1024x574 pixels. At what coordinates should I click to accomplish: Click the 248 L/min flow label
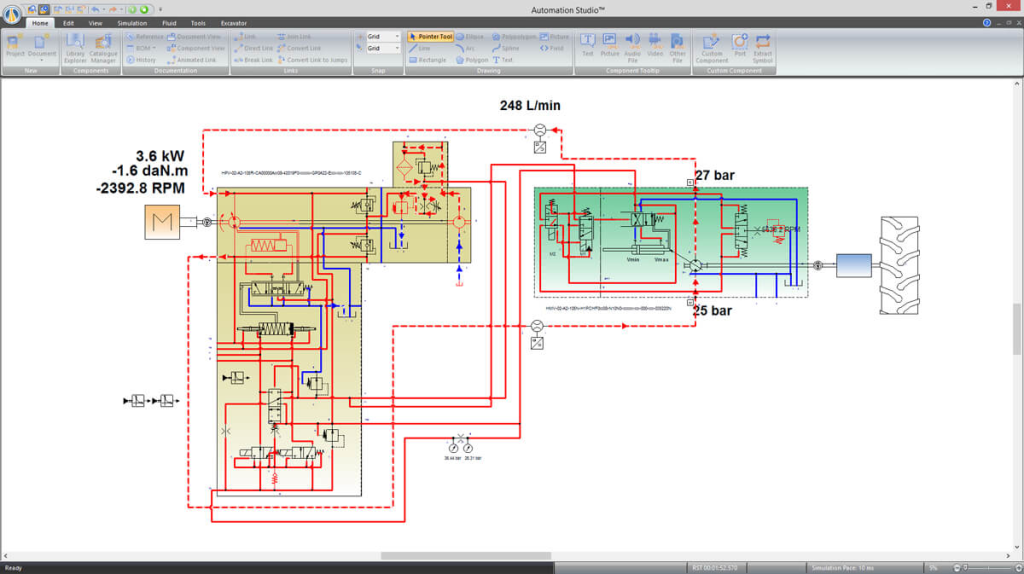[x=530, y=105]
